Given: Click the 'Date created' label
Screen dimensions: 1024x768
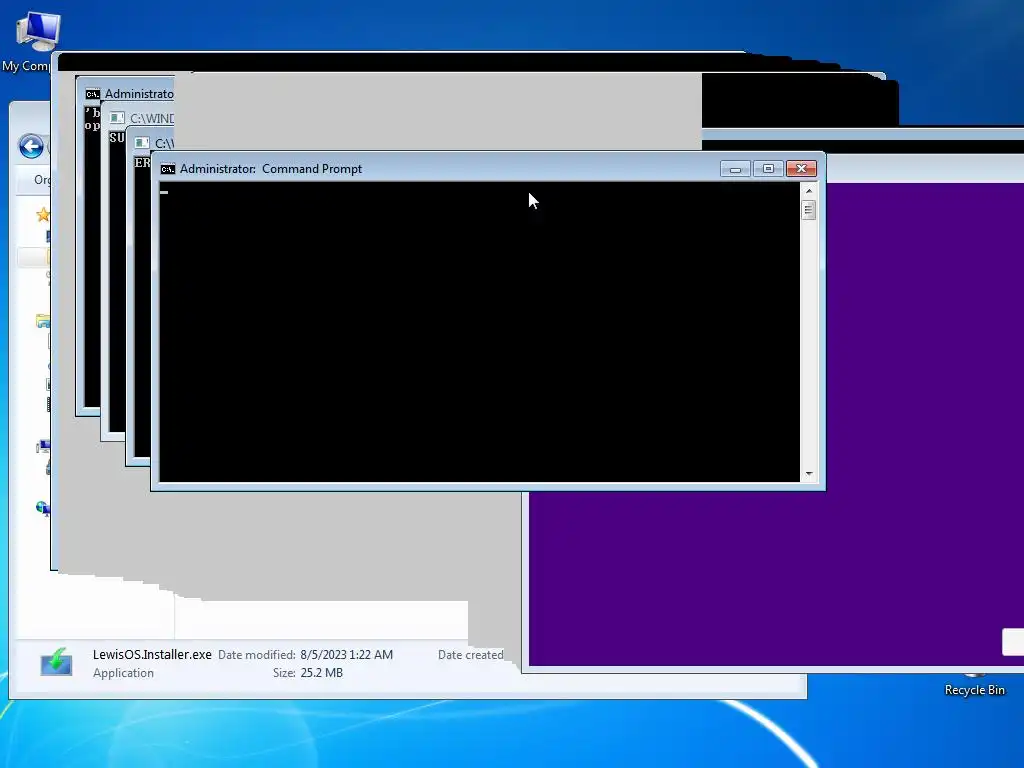Looking at the screenshot, I should pyautogui.click(x=470, y=654).
